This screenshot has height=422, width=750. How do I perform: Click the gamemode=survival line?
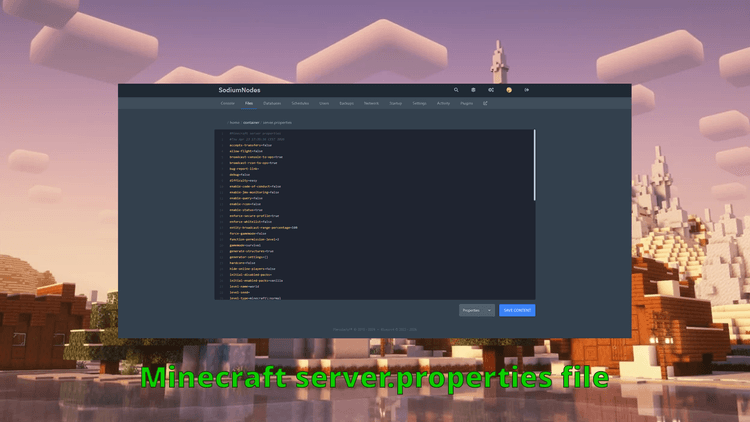(245, 245)
